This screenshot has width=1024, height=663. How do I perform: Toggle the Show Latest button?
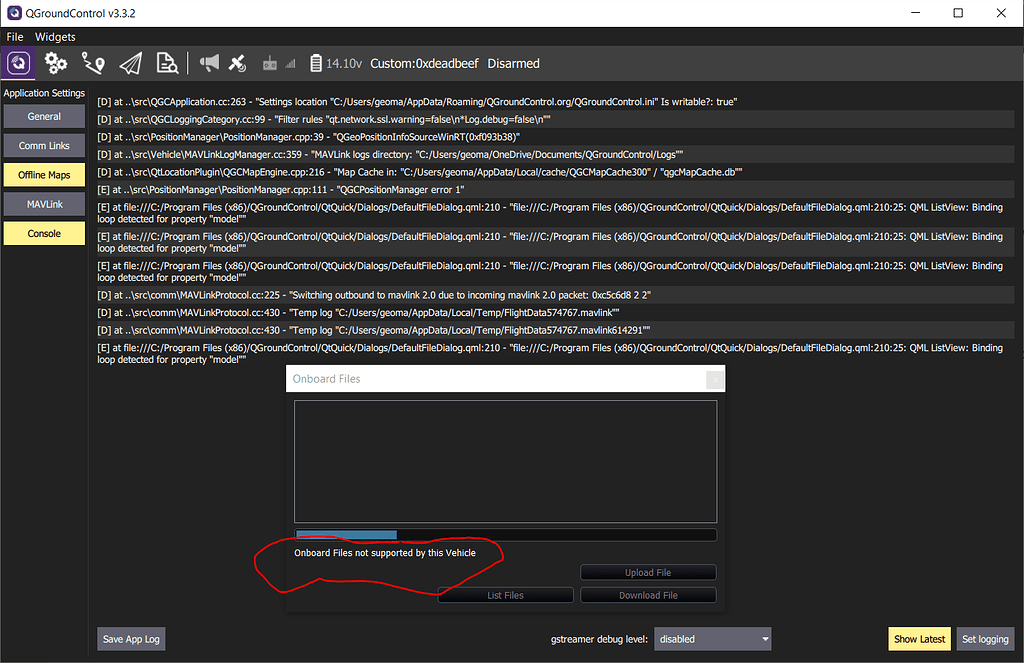919,639
